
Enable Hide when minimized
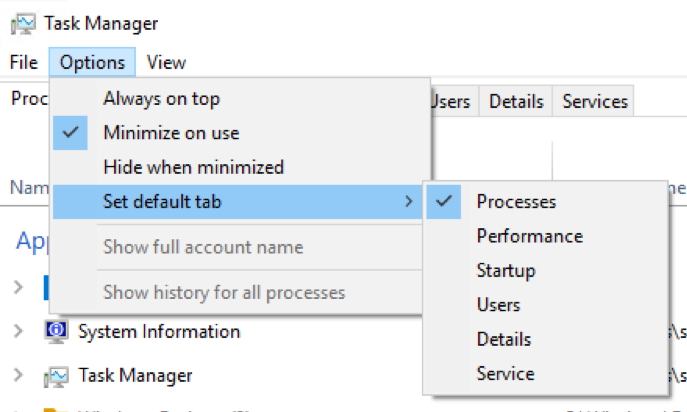point(193,167)
